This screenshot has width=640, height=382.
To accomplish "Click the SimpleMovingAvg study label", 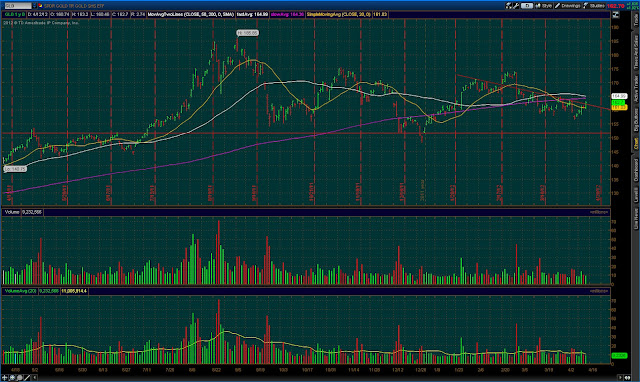I will pyautogui.click(x=339, y=14).
